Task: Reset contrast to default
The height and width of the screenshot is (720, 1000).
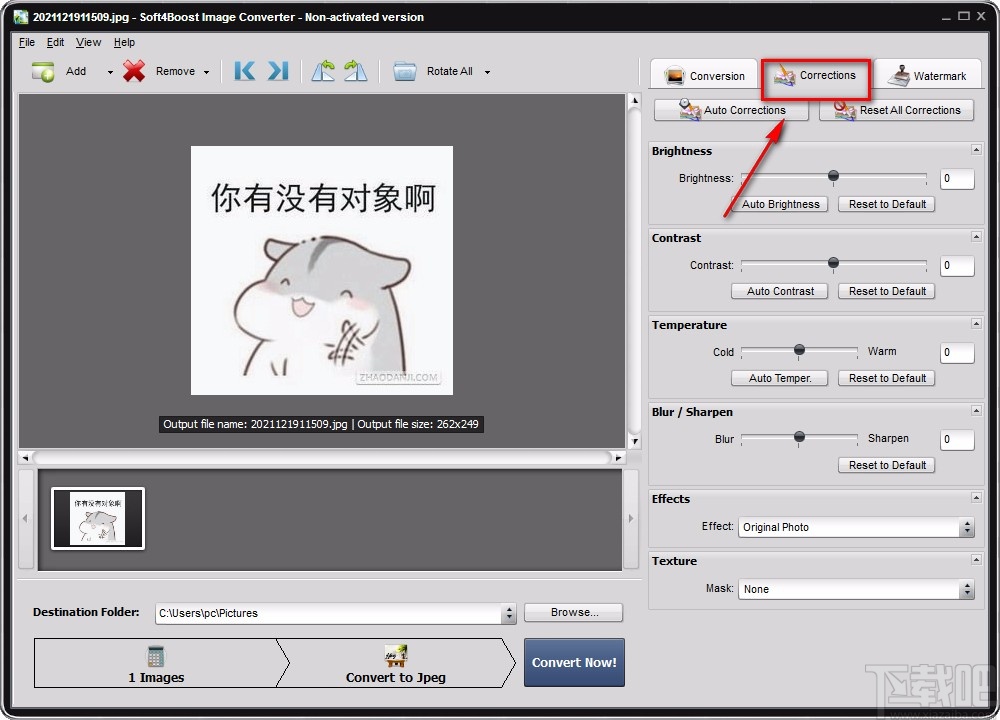Action: click(886, 291)
